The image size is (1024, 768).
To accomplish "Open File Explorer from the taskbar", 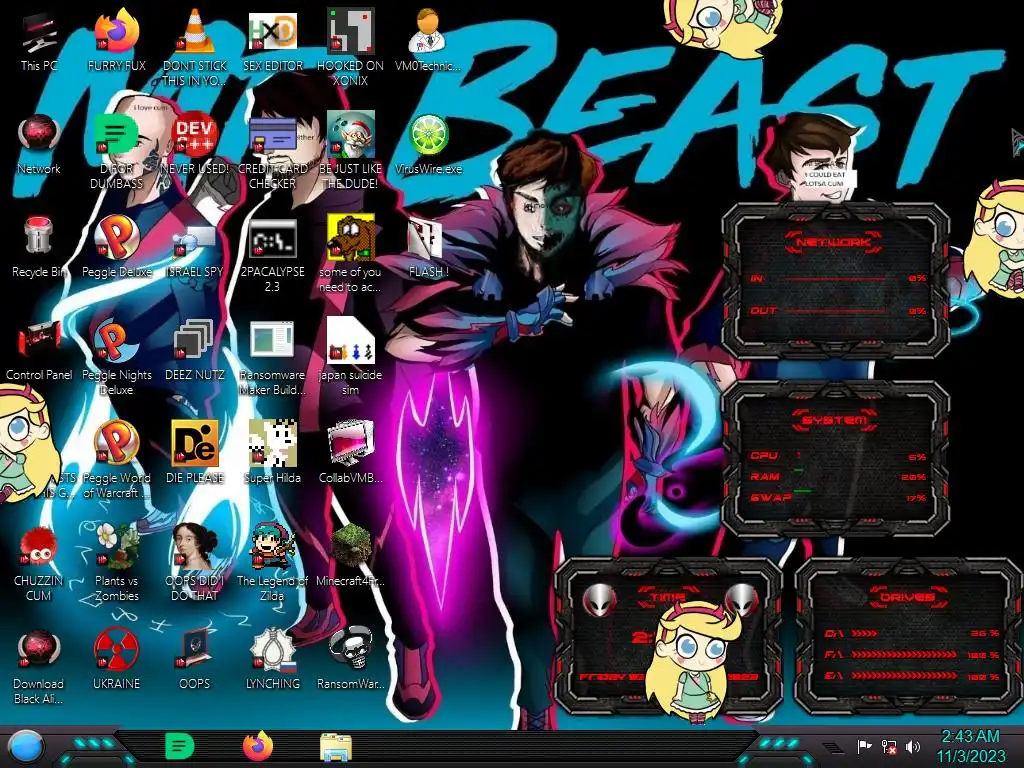I will tap(336, 747).
